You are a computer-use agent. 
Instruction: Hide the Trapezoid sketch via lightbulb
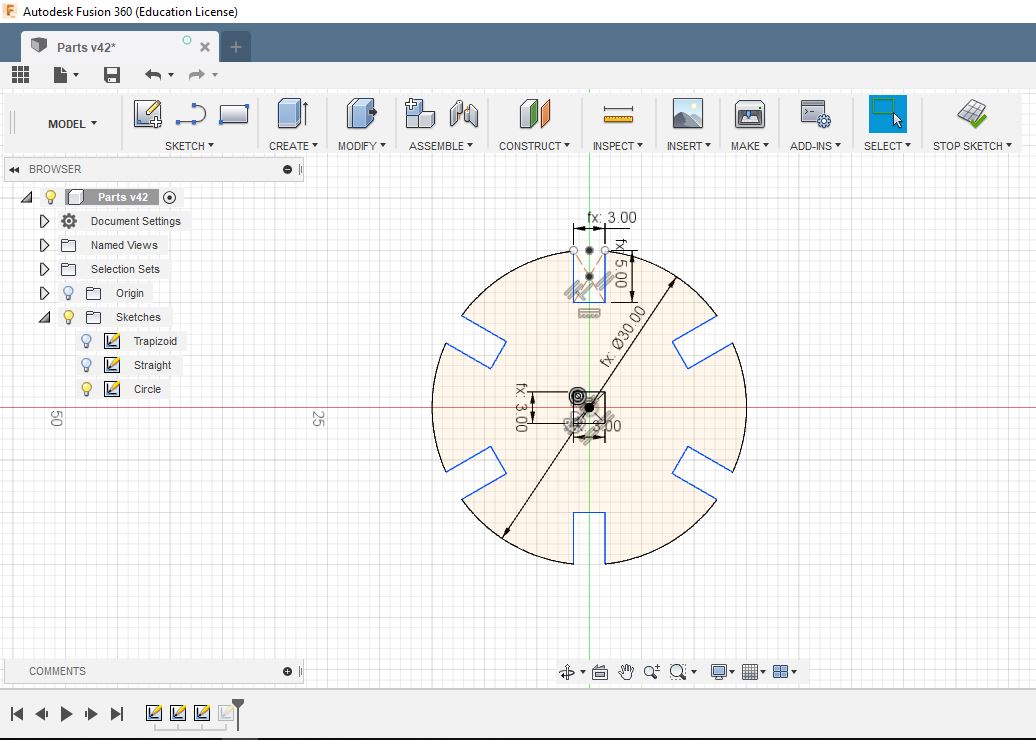pos(87,341)
